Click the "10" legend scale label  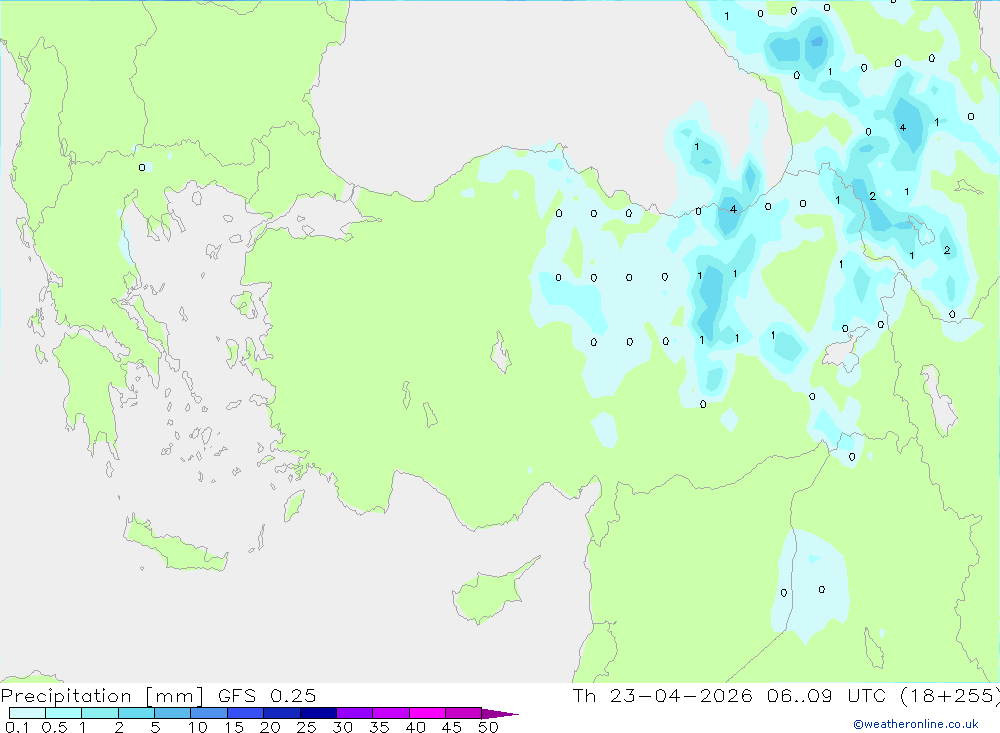click(198, 727)
